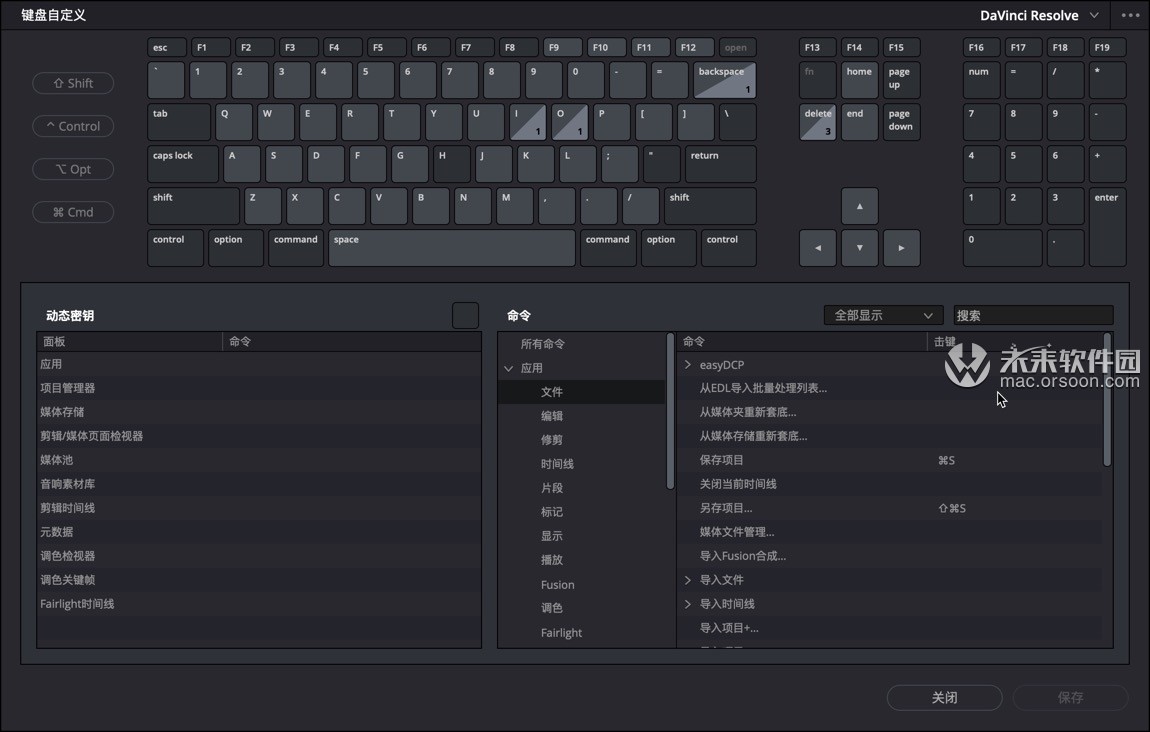Click the category tree scrollbar
1150x732 pixels.
(x=670, y=411)
